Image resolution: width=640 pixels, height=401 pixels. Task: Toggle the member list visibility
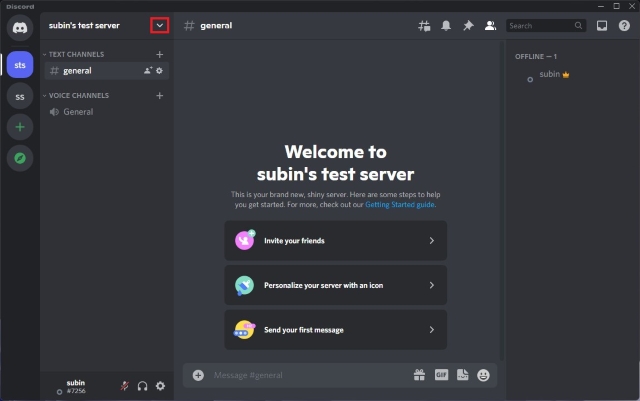pos(490,25)
